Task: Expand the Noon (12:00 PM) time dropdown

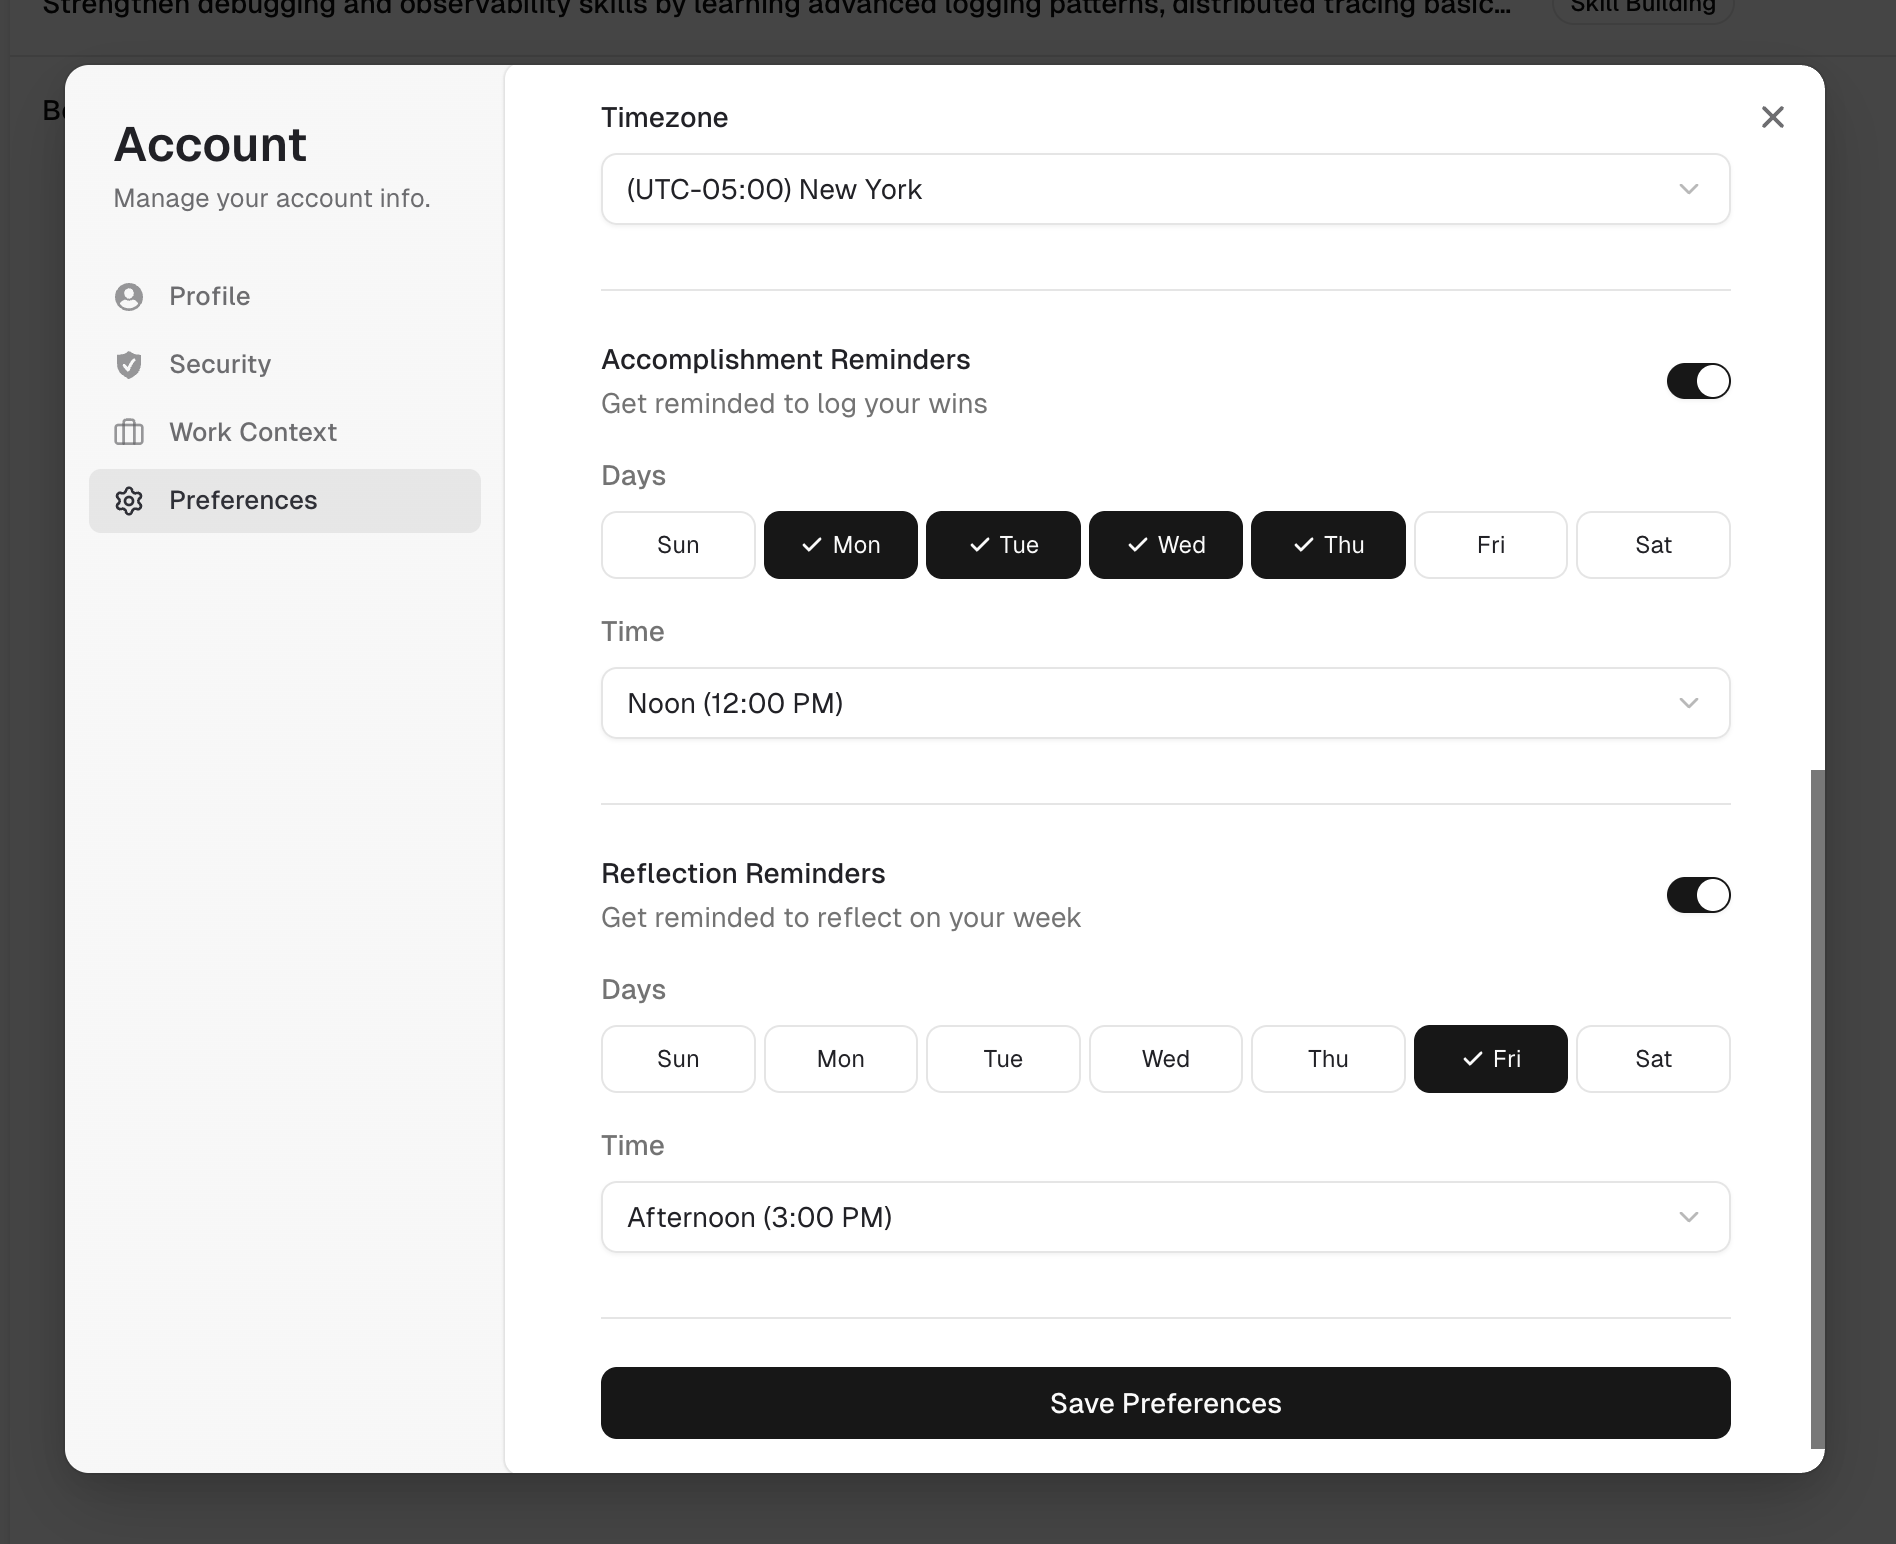Action: [x=1165, y=703]
